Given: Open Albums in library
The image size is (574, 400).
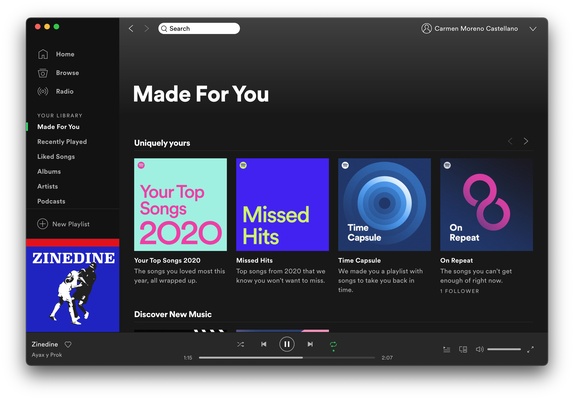Looking at the screenshot, I should [49, 171].
